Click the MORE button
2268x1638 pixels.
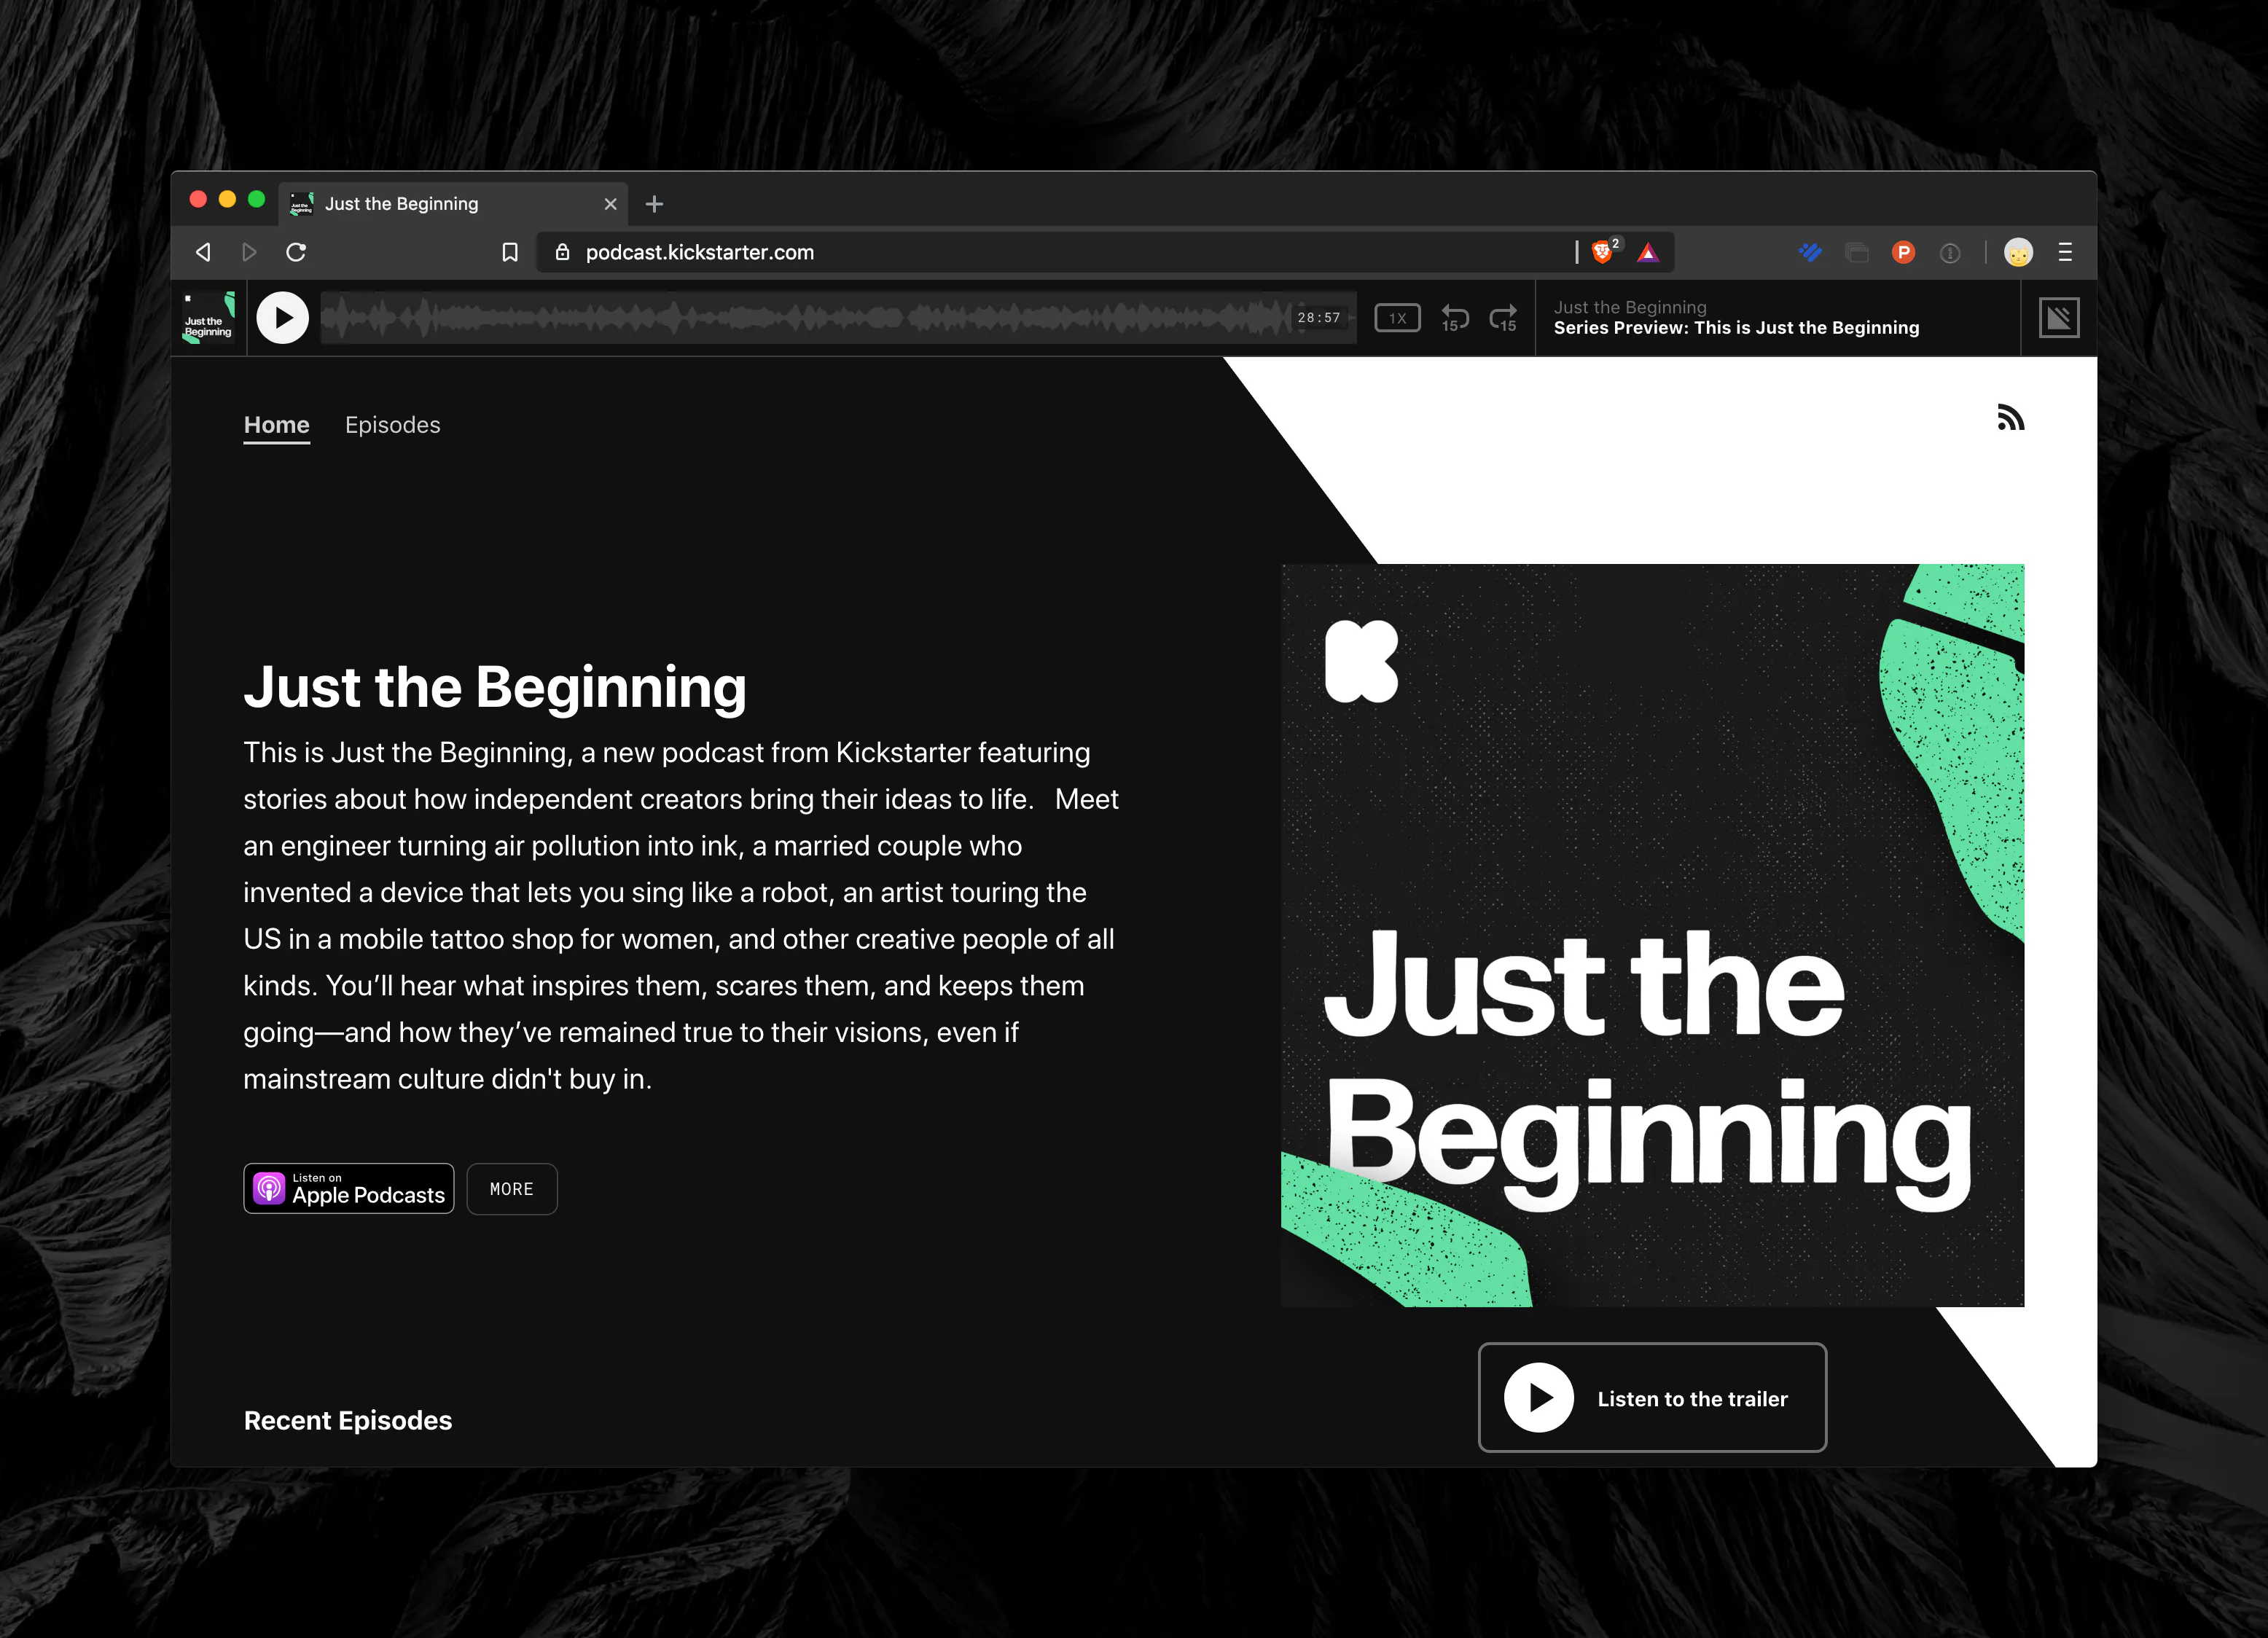tap(512, 1189)
